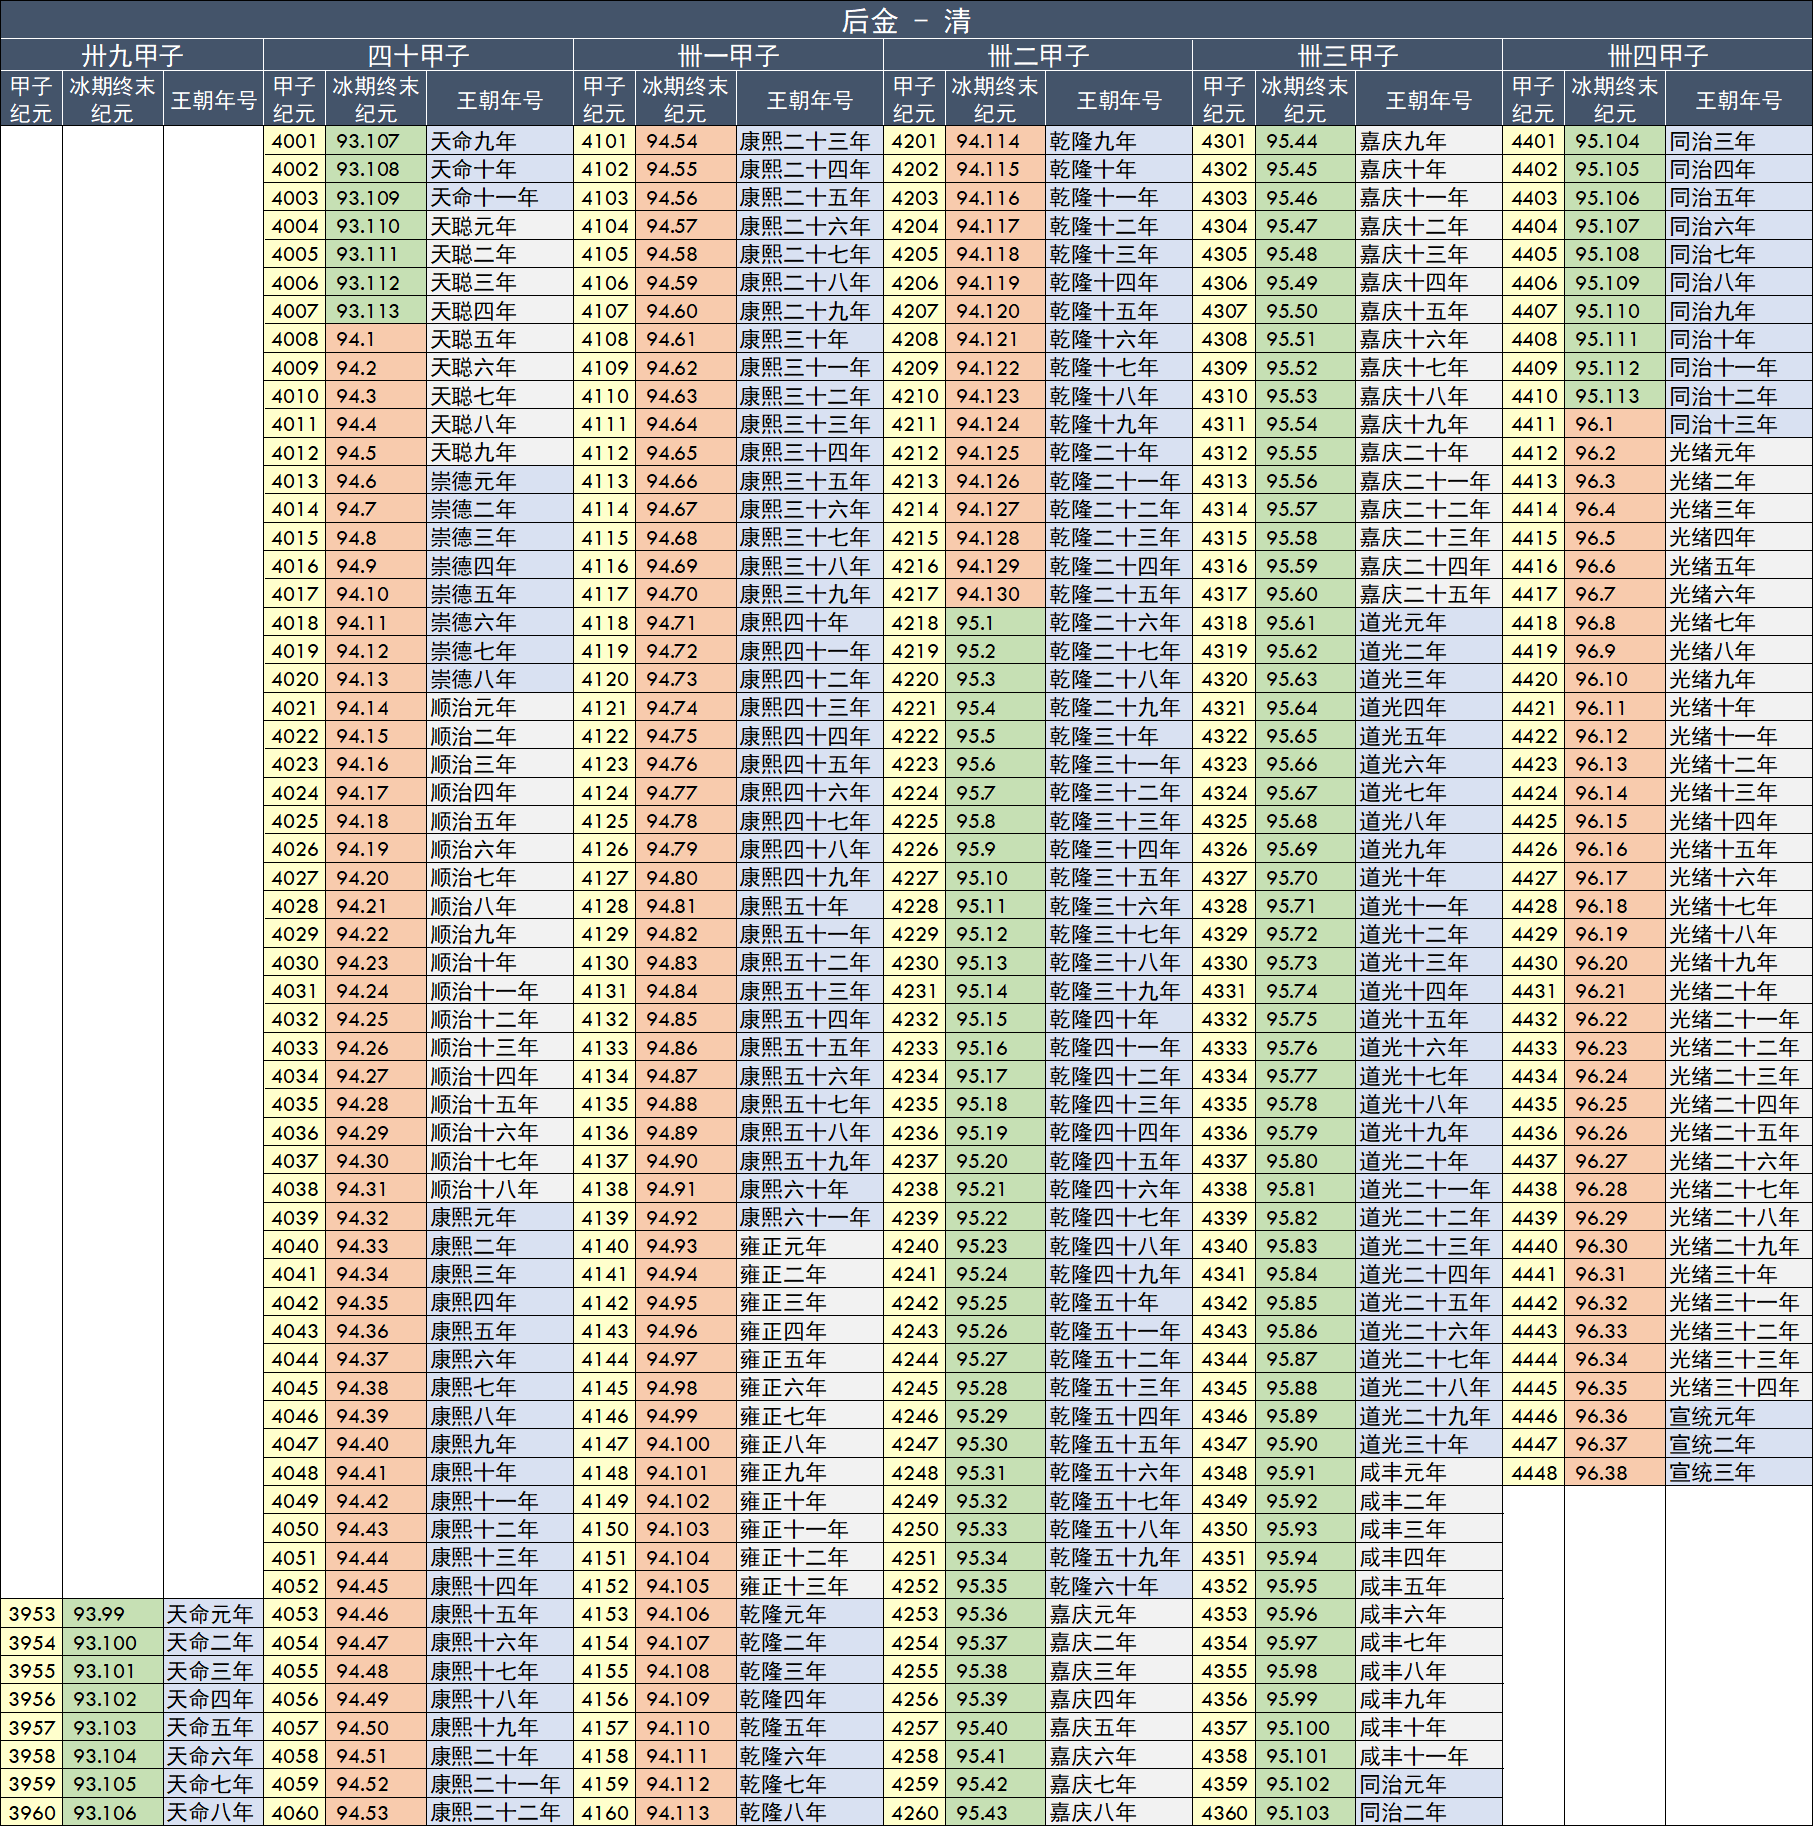The width and height of the screenshot is (1814, 1827).
Task: Select cell 94.113 beside 乾隆八年
Action: click(x=686, y=1812)
